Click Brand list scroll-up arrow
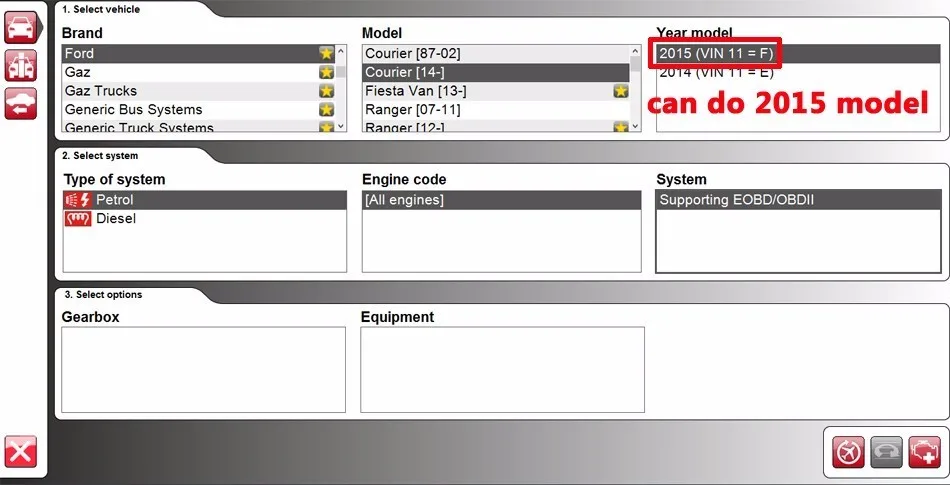Viewport: 950px width, 485px height. tap(341, 51)
